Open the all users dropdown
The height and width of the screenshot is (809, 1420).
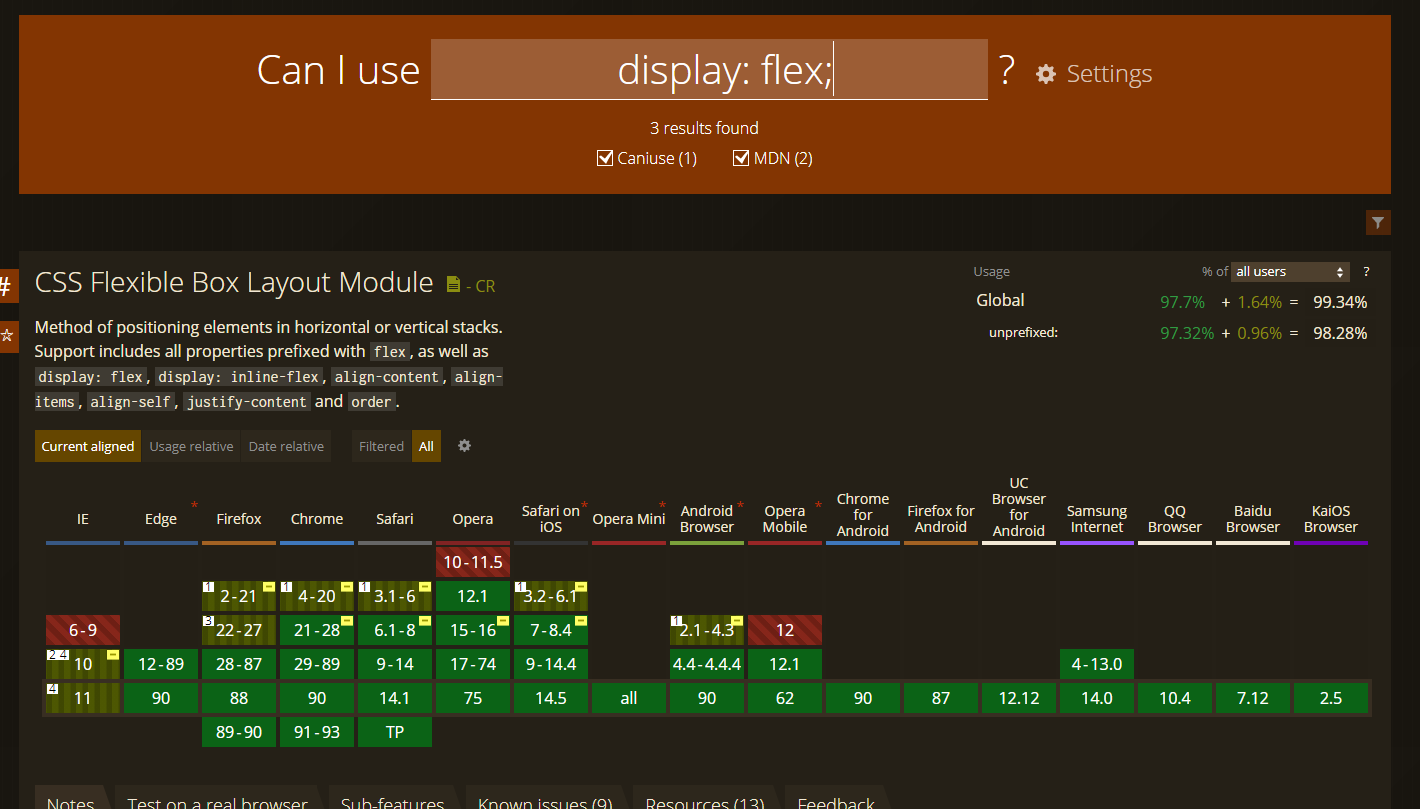tap(1290, 272)
